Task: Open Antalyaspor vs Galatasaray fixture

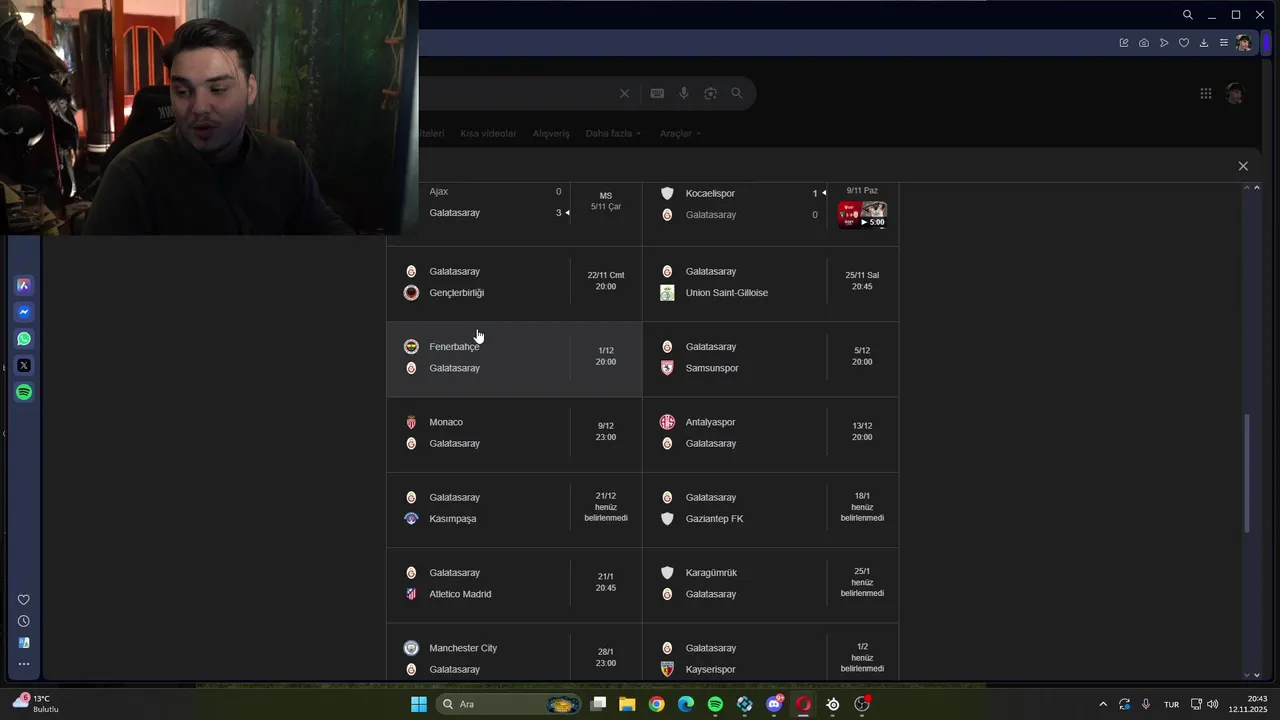Action: pyautogui.click(x=770, y=434)
